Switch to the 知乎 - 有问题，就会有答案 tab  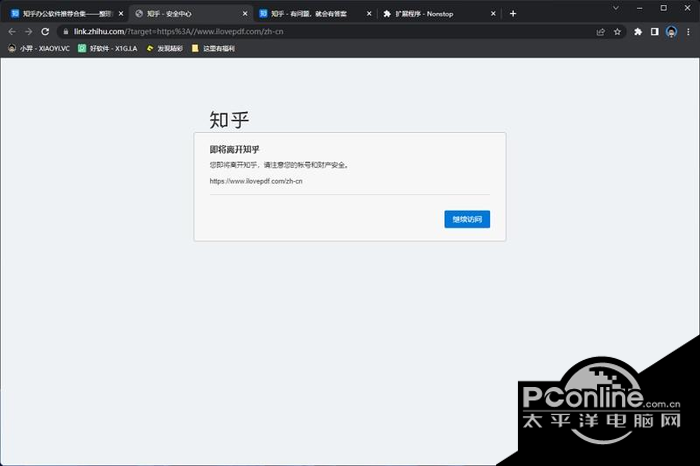click(x=315, y=14)
